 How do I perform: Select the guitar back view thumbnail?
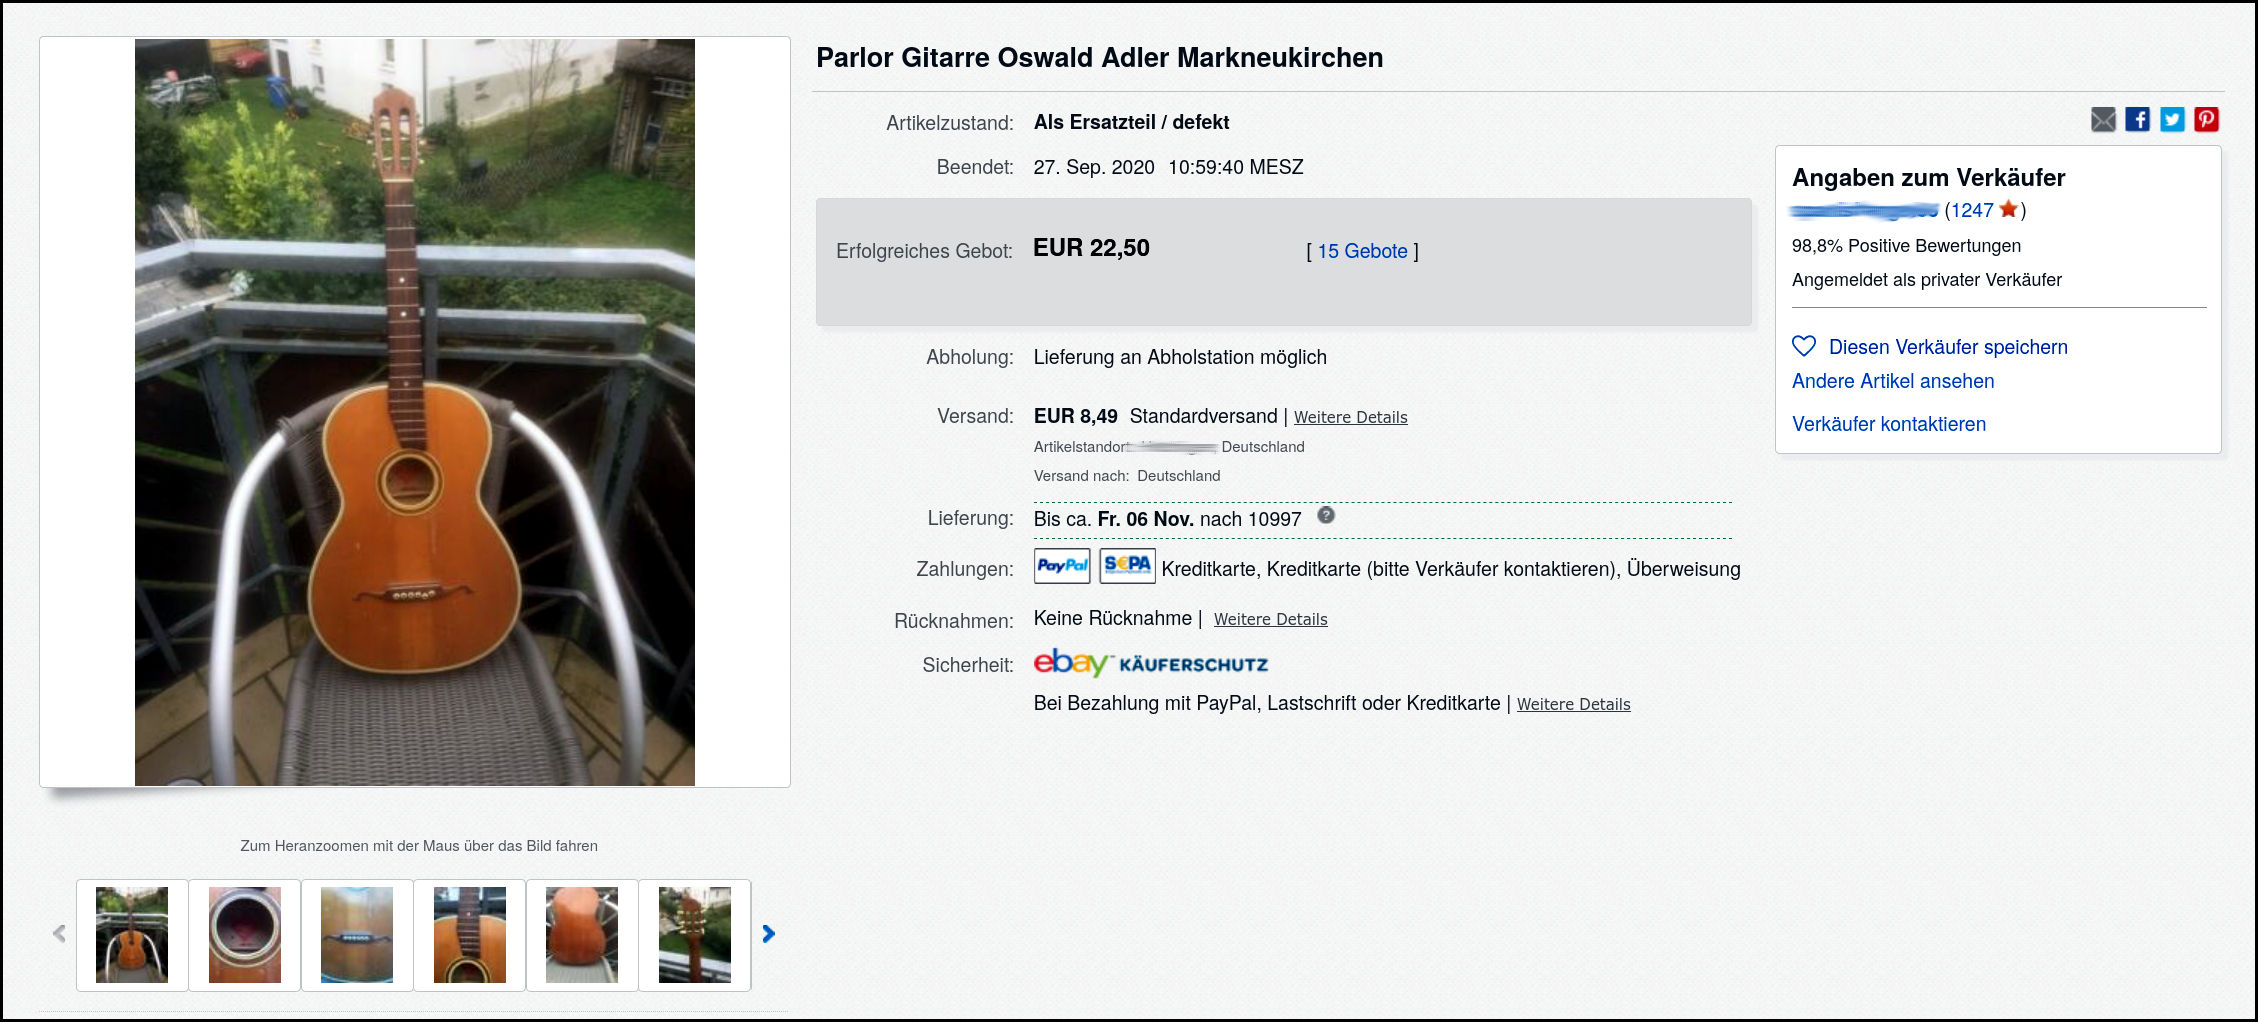coord(582,935)
